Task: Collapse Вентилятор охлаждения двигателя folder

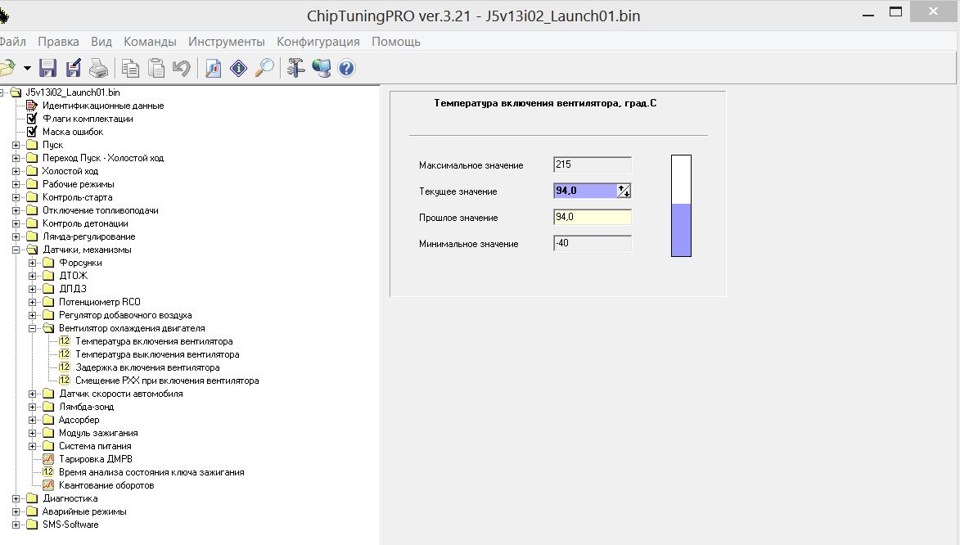Action: pyautogui.click(x=32, y=328)
